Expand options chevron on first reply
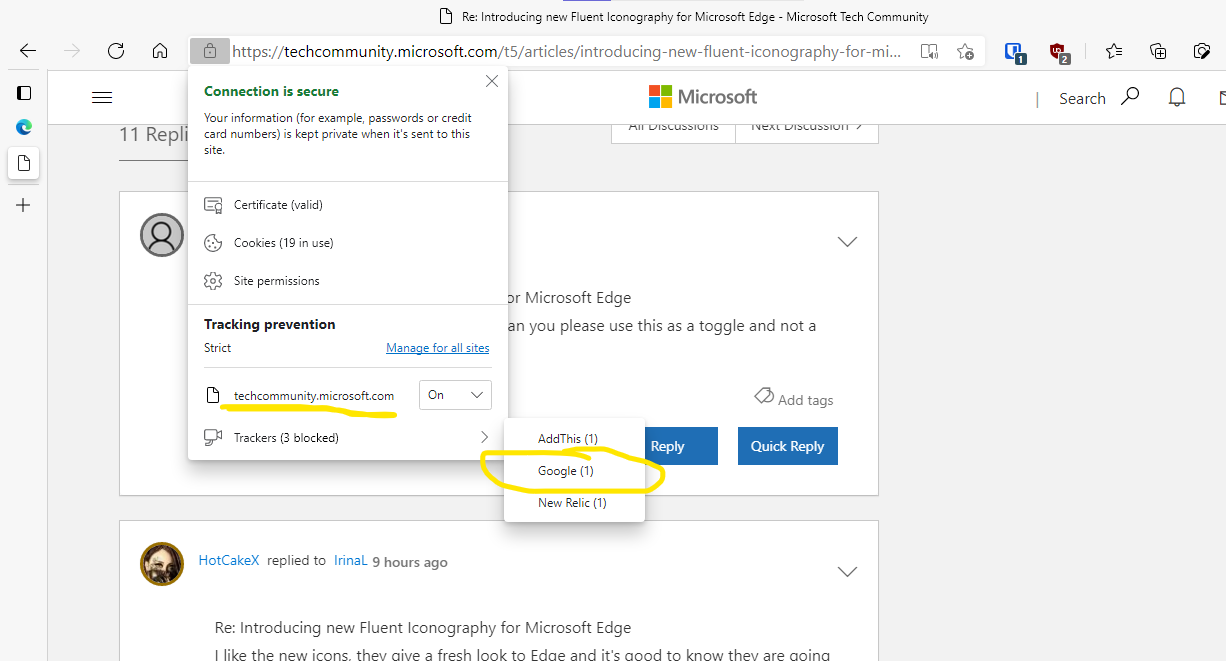The width and height of the screenshot is (1226, 661). coord(847,242)
